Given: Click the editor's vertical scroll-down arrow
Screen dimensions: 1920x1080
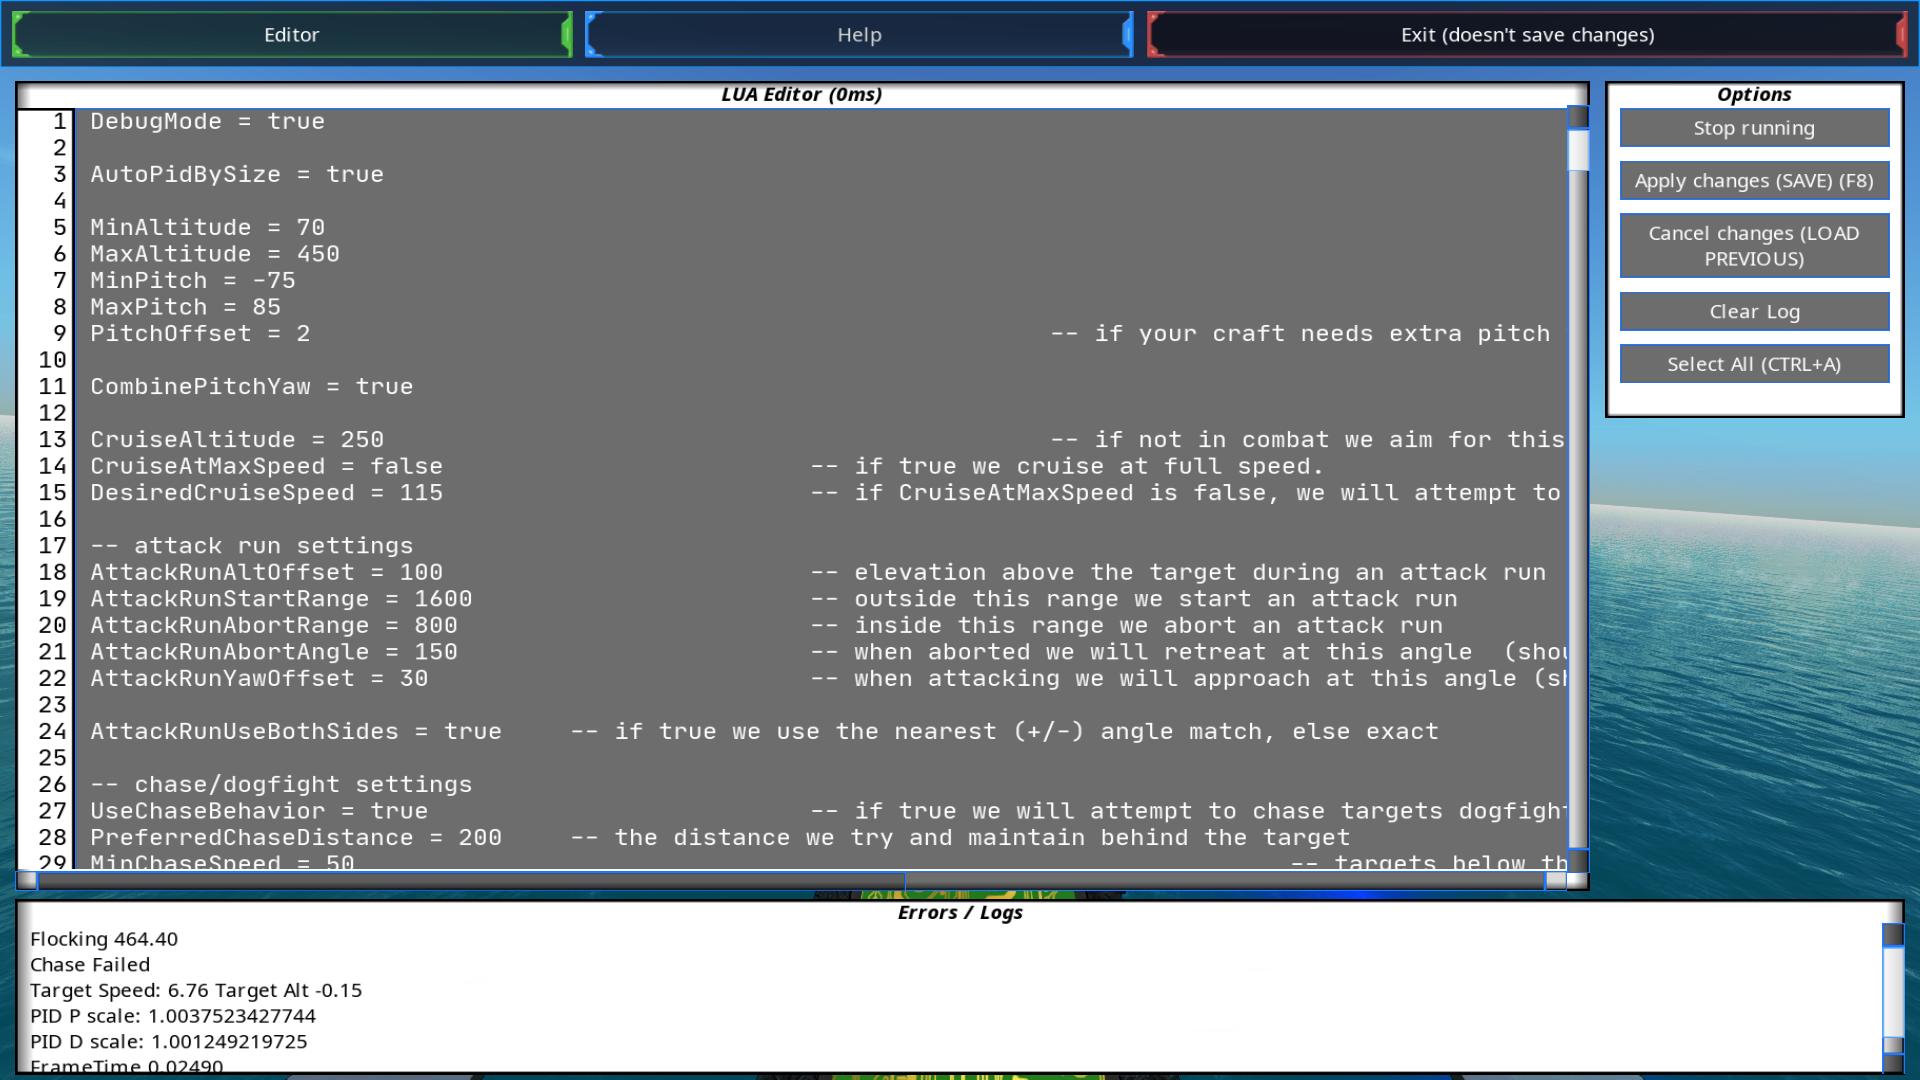Looking at the screenshot, I should click(1578, 859).
